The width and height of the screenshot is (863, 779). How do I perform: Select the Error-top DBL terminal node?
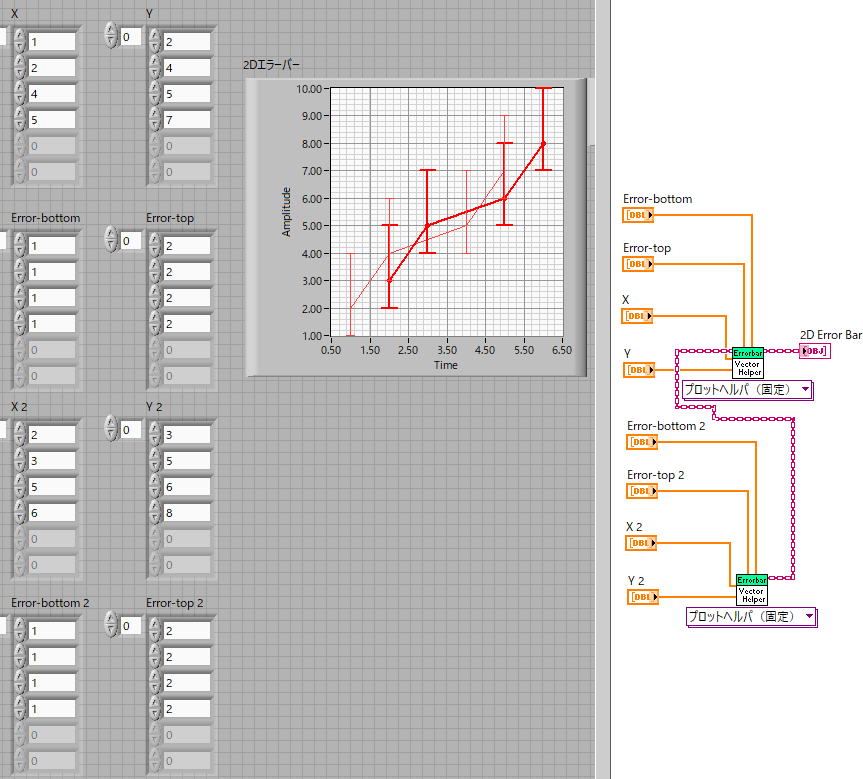(x=637, y=264)
